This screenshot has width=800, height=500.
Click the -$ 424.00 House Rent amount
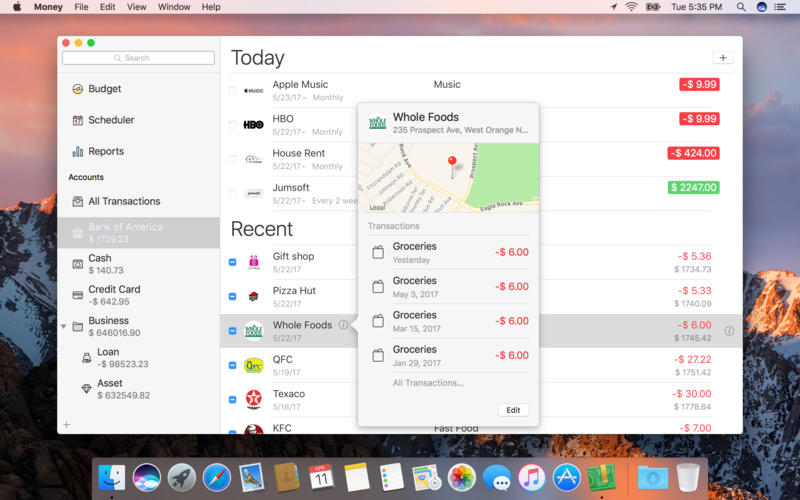[693, 153]
